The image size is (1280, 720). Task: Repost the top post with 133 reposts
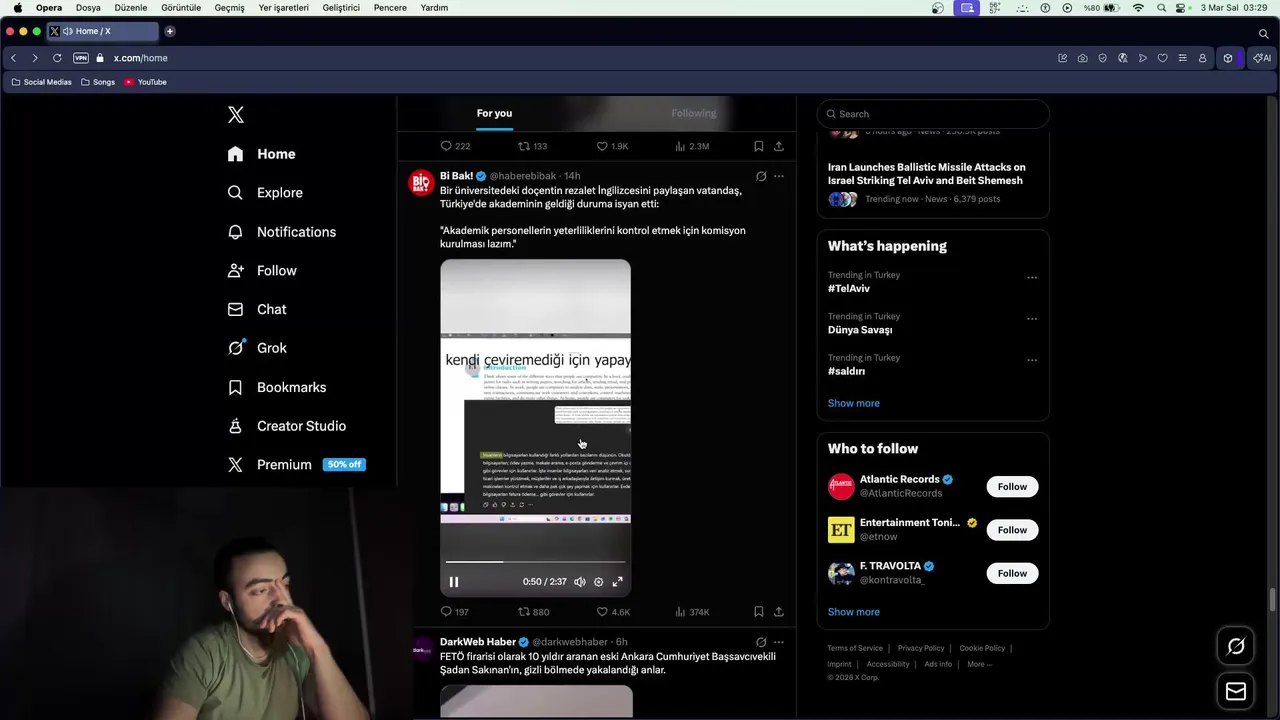[x=532, y=146]
